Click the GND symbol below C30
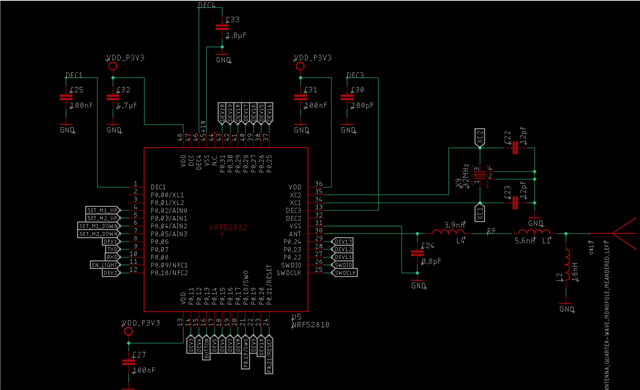The image size is (640, 390). [348, 129]
